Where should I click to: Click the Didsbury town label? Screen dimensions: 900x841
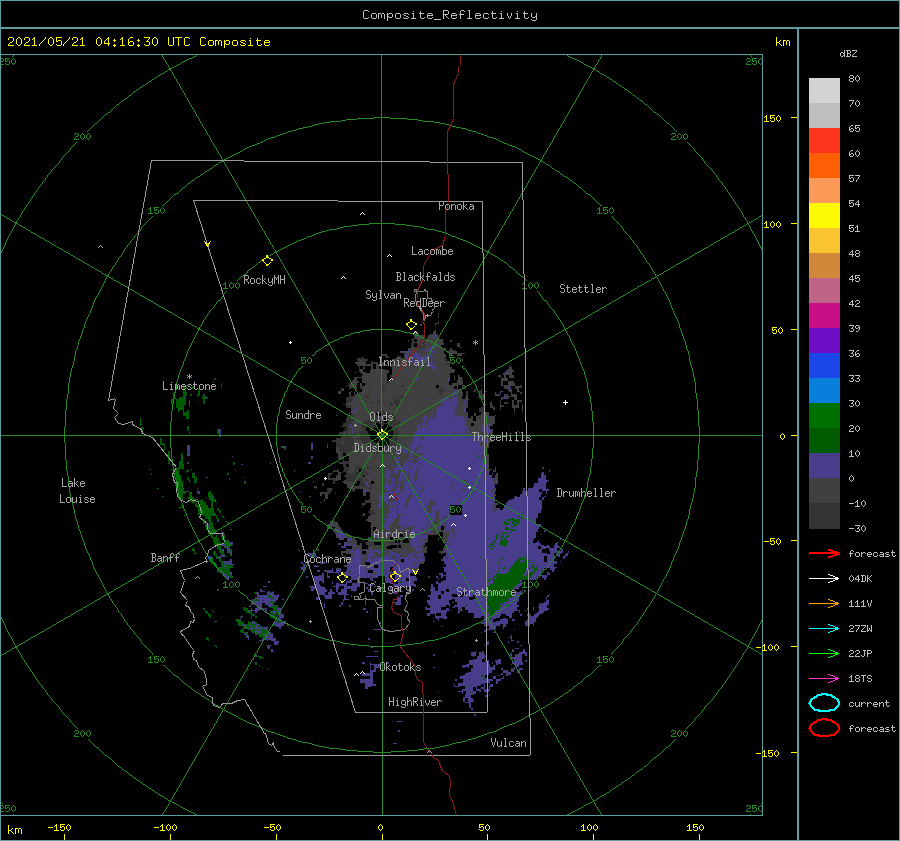(x=377, y=448)
